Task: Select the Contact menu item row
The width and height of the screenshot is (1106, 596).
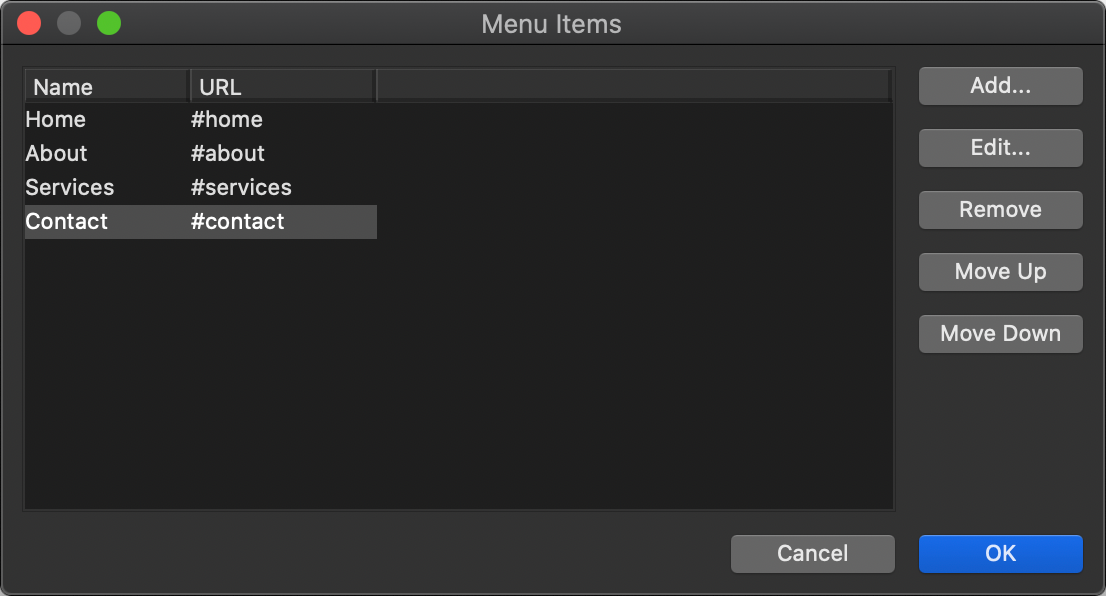Action: tap(67, 222)
